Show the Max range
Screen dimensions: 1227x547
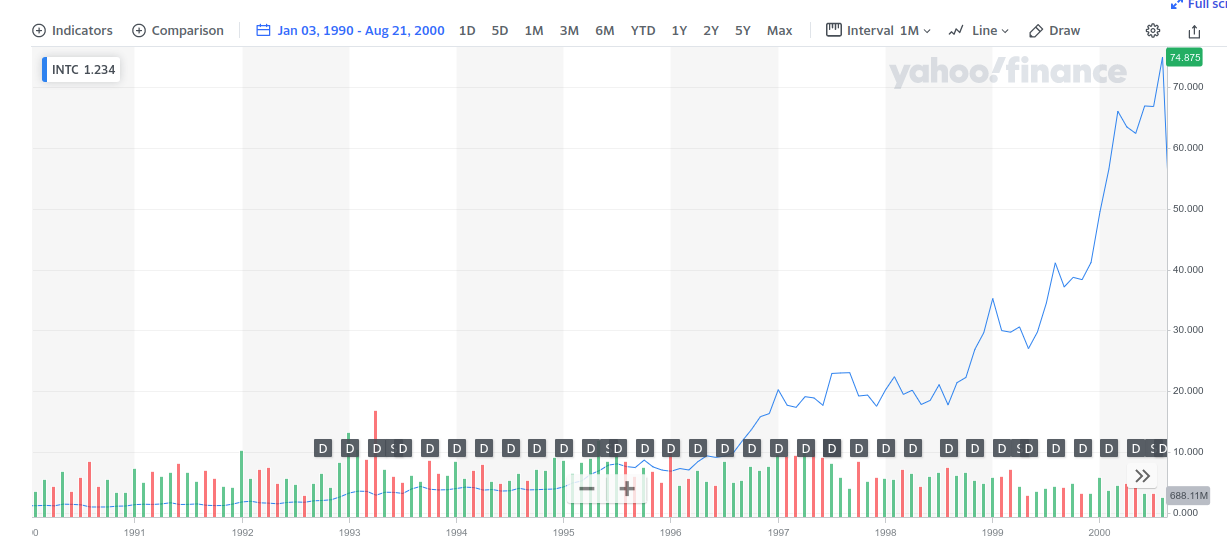[780, 30]
